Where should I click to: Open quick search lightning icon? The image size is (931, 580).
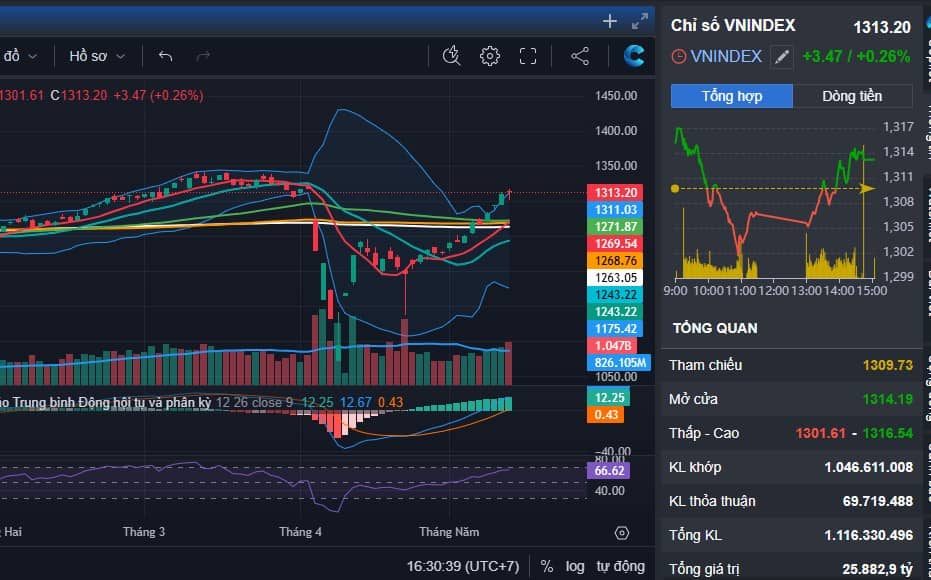[x=451, y=56]
